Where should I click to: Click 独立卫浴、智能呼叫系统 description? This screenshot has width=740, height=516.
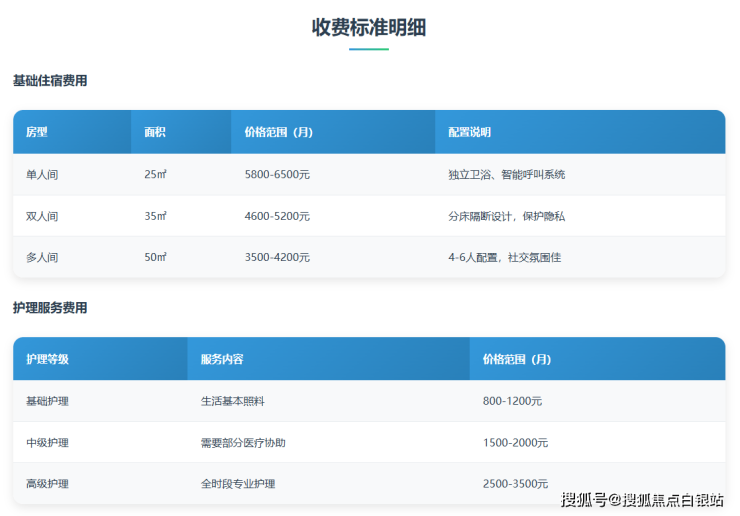coord(506,174)
